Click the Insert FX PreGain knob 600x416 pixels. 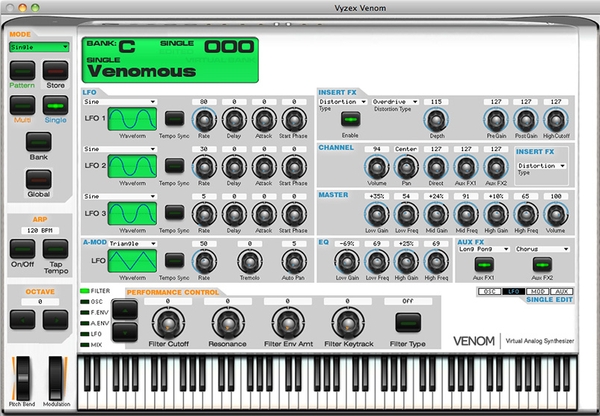pos(496,120)
